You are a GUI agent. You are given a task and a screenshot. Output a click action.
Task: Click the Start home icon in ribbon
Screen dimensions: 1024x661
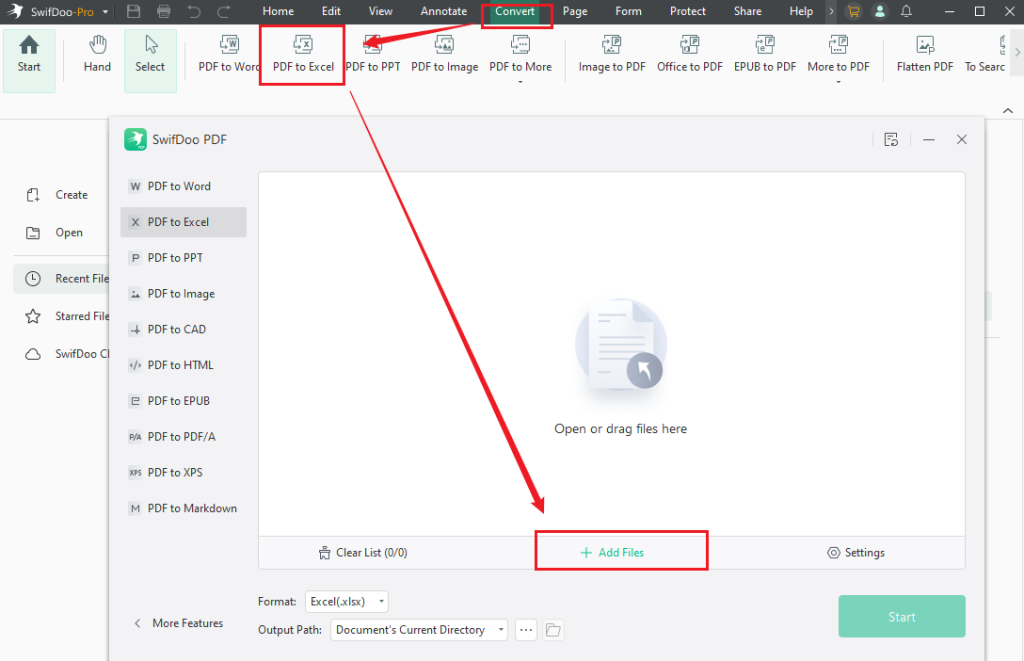click(29, 55)
